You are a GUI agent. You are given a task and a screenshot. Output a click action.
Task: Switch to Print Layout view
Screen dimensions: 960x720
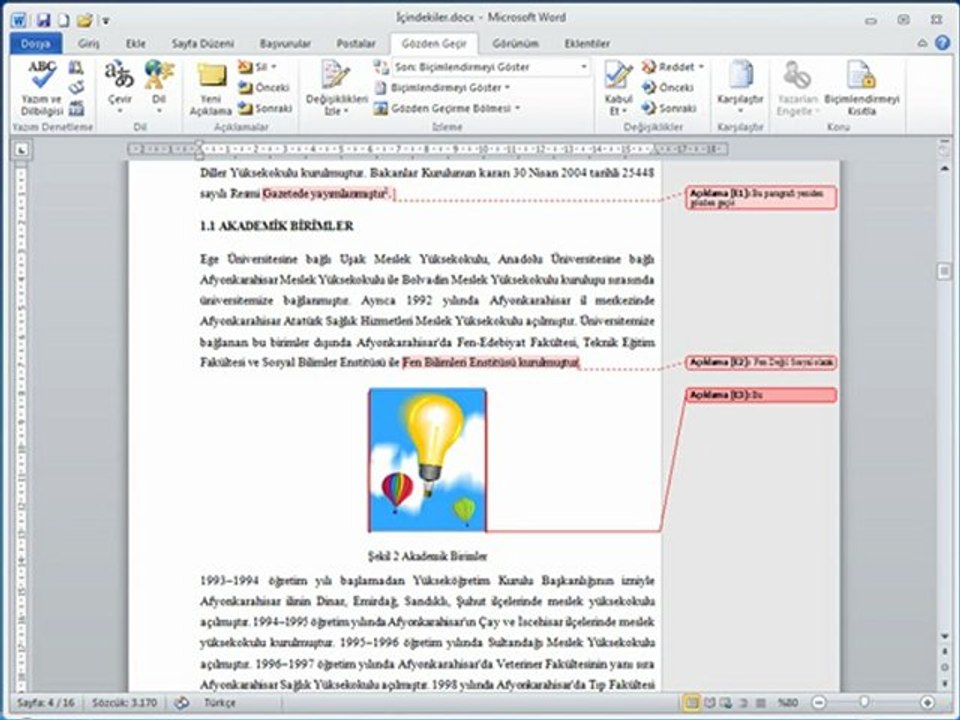point(691,703)
